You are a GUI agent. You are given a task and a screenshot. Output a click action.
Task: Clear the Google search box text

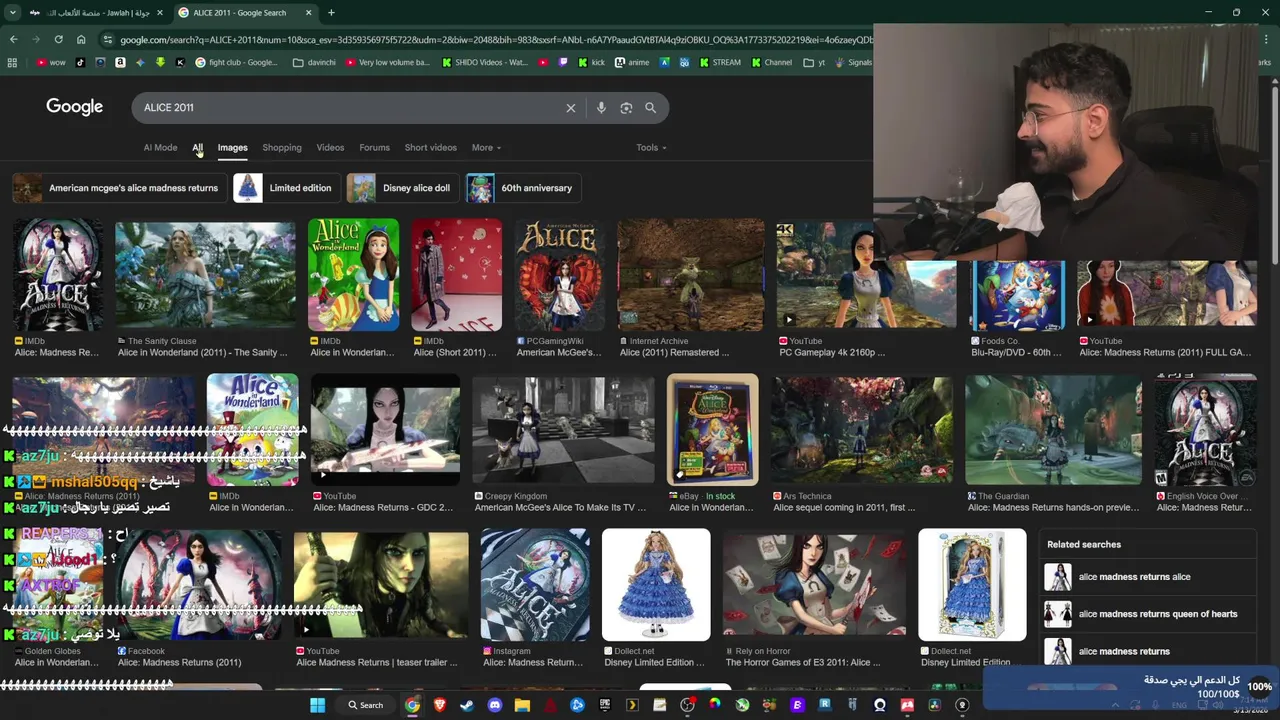coord(571,108)
